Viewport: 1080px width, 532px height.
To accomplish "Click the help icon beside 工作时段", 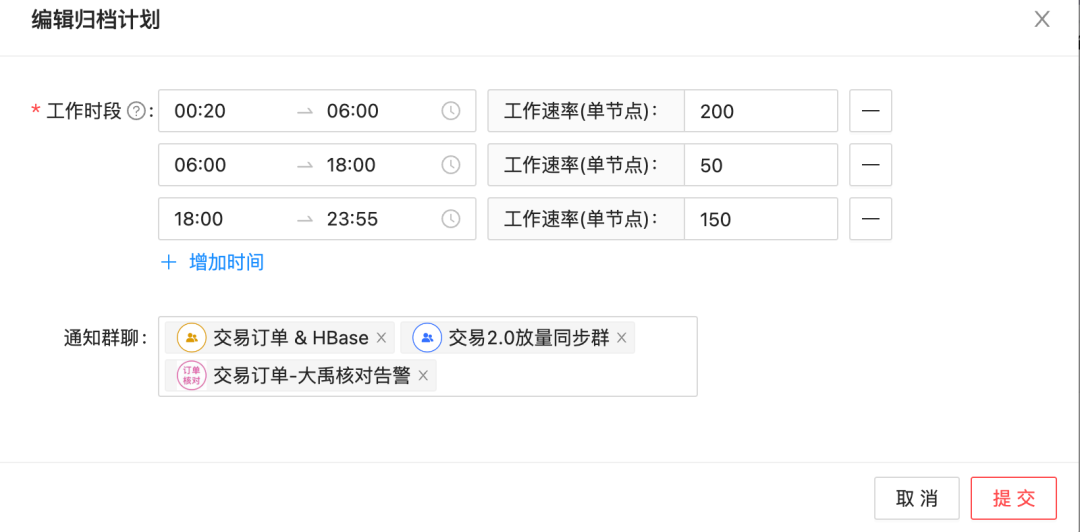I will pyautogui.click(x=137, y=111).
